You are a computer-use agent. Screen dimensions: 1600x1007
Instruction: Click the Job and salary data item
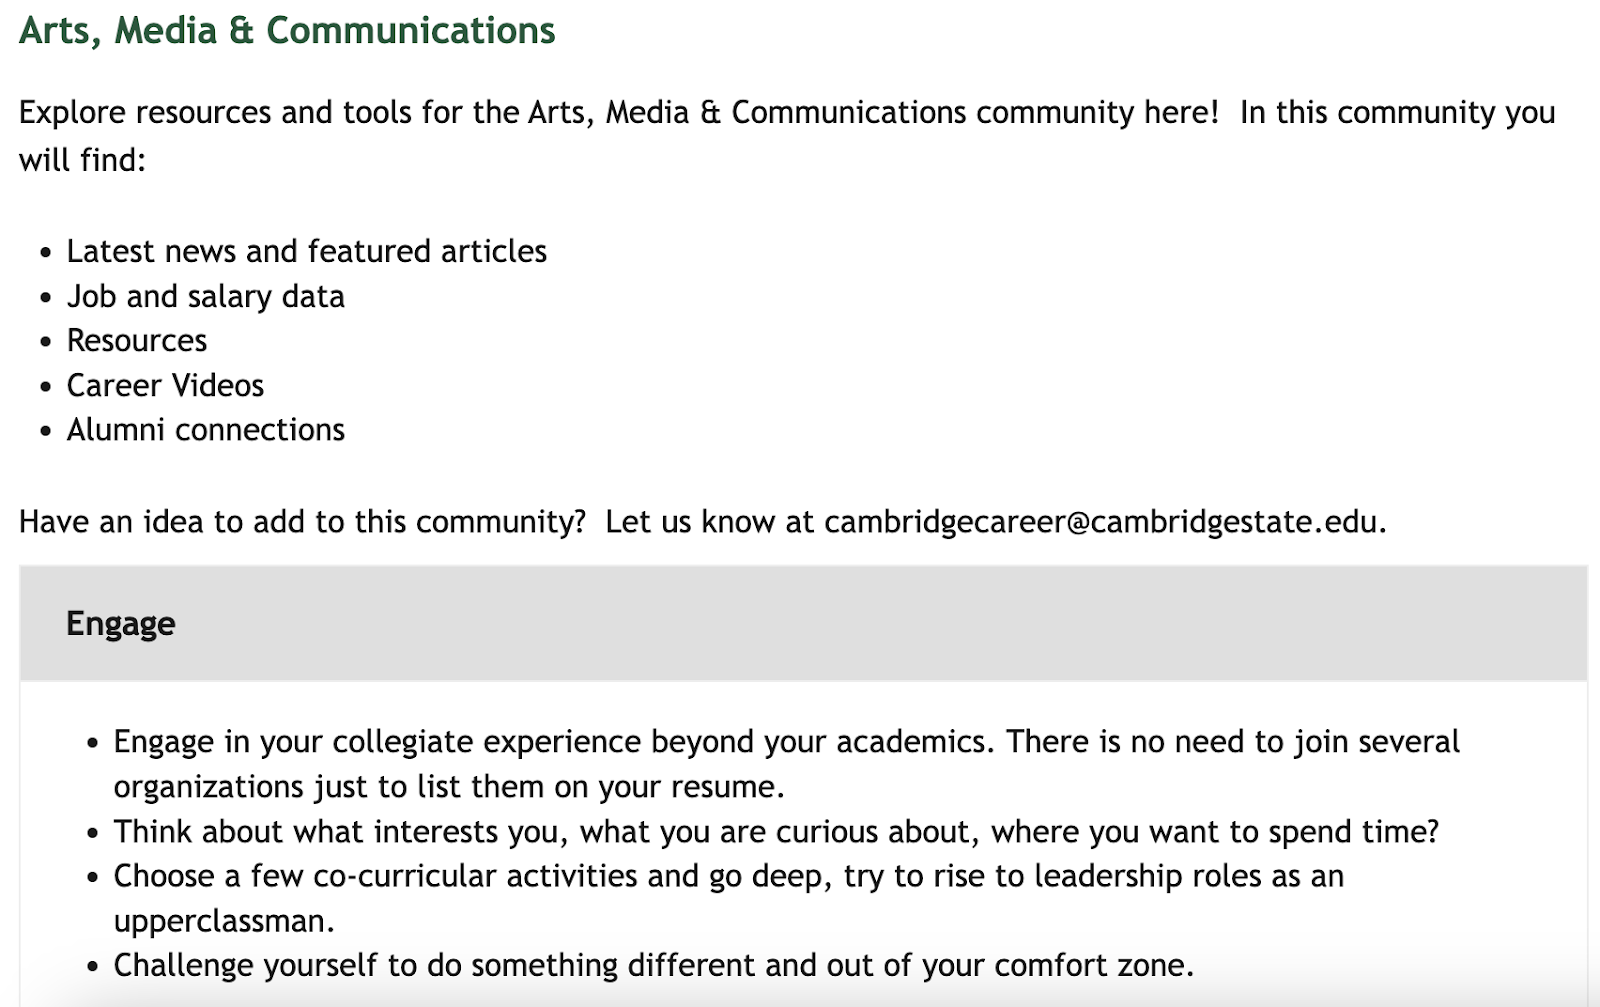point(205,297)
